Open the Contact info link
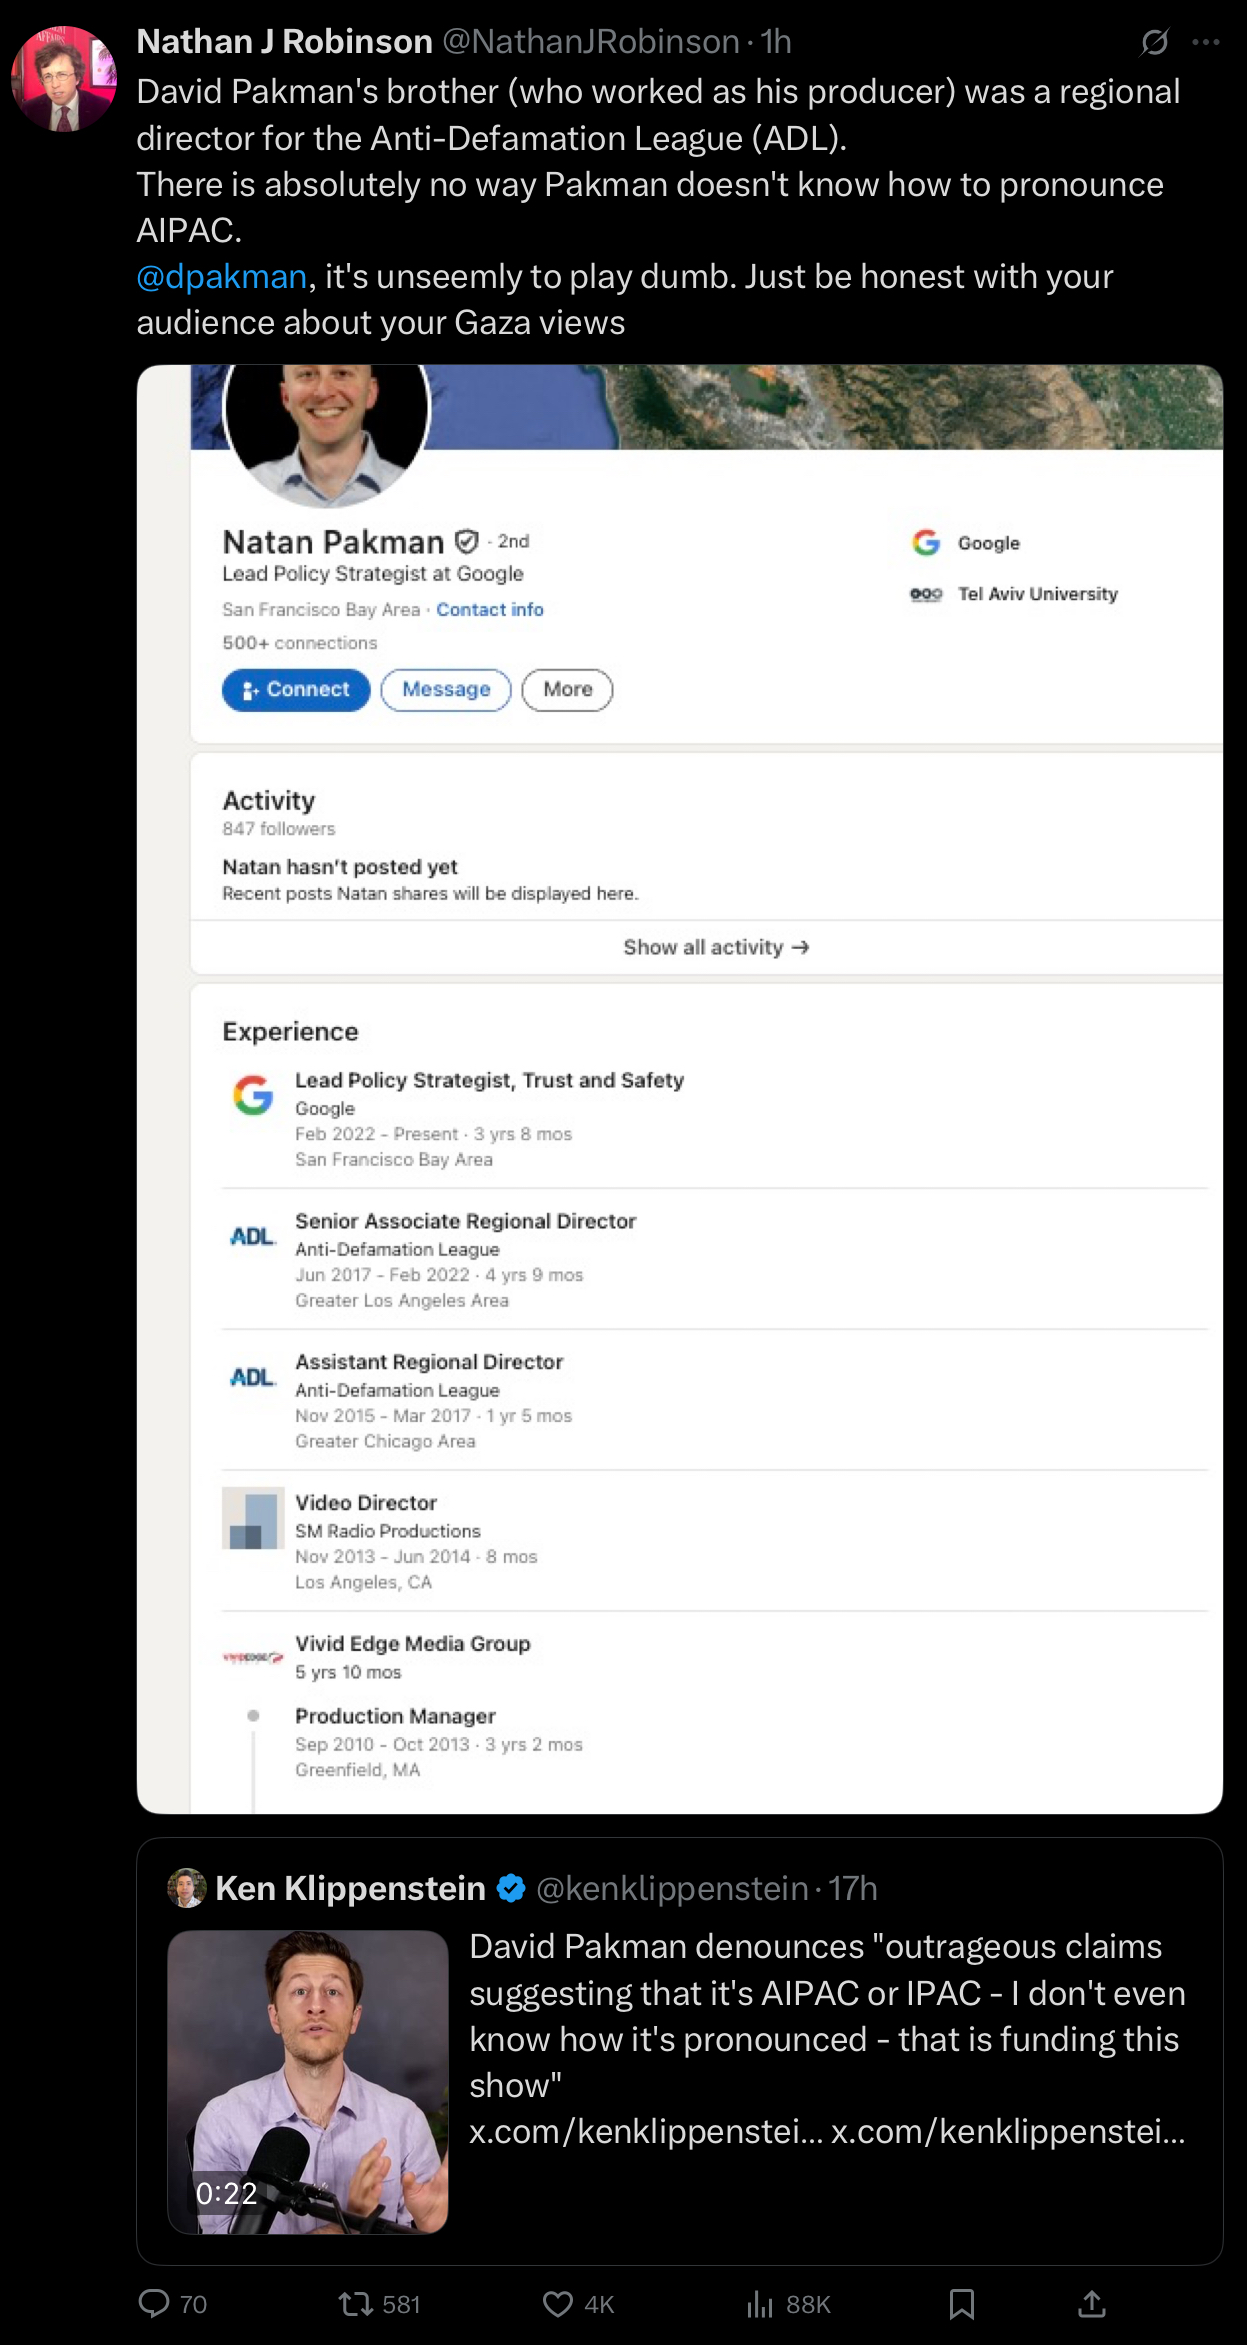 pyautogui.click(x=490, y=609)
